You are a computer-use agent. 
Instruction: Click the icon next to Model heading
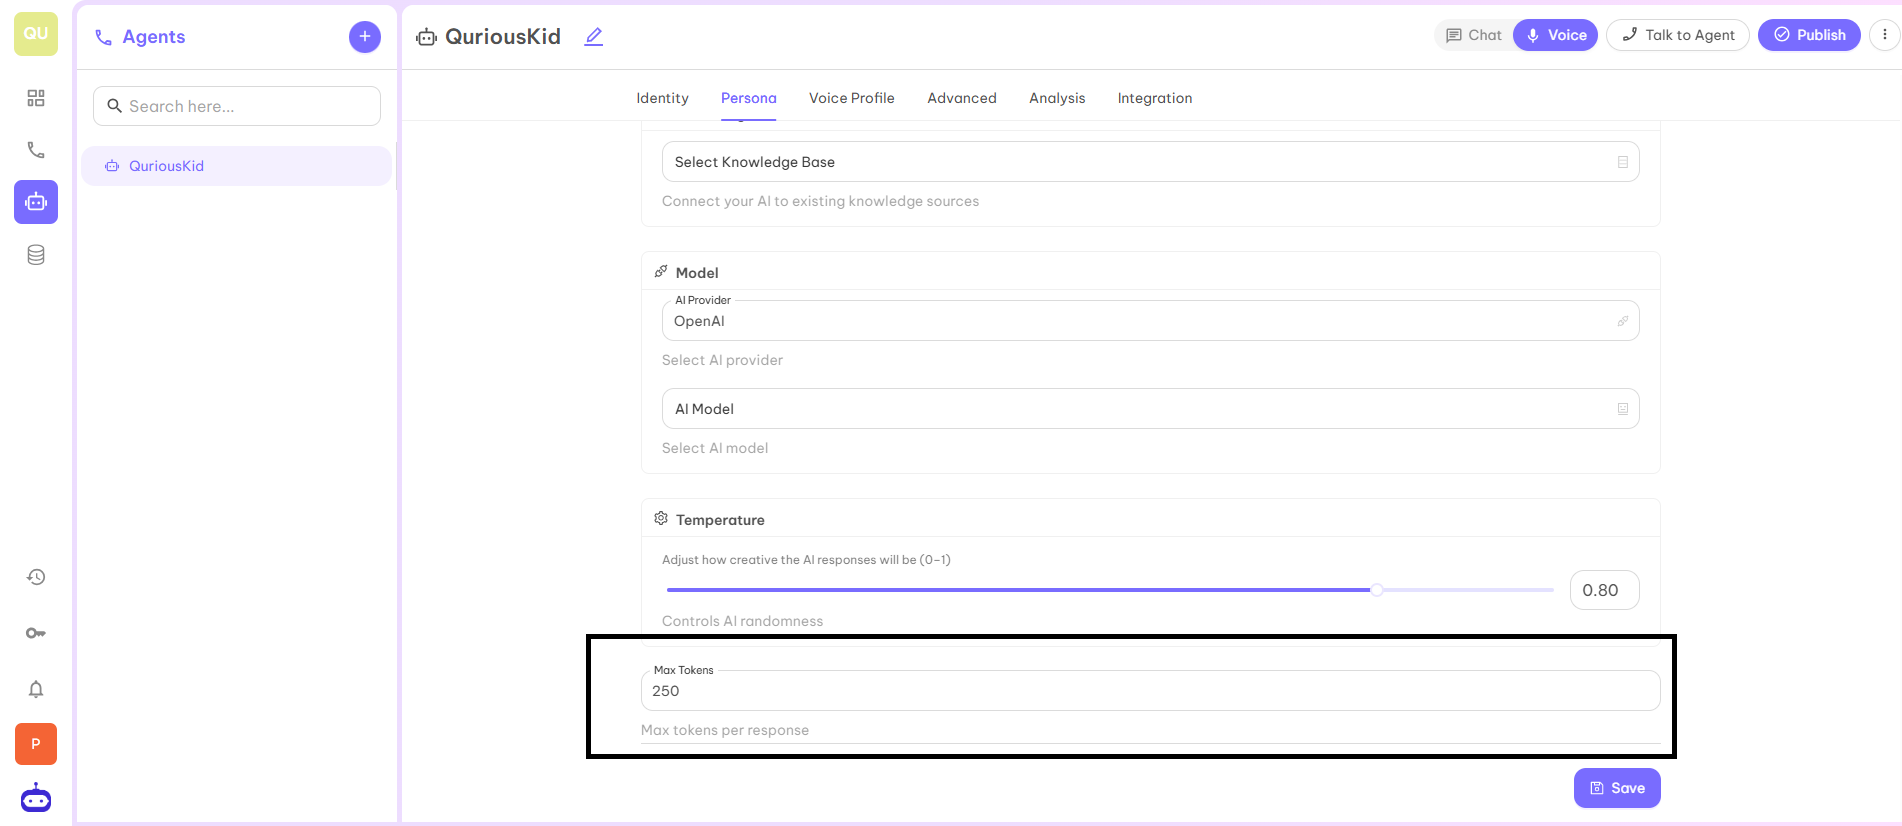click(661, 271)
